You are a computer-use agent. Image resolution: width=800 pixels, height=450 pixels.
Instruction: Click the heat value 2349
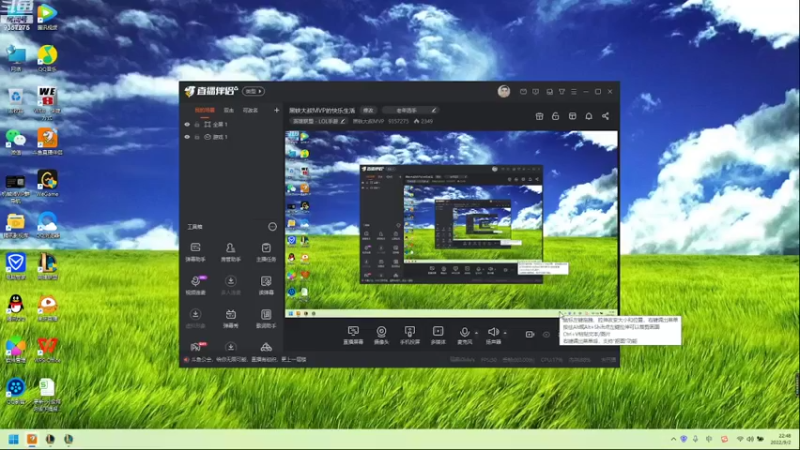coord(427,121)
